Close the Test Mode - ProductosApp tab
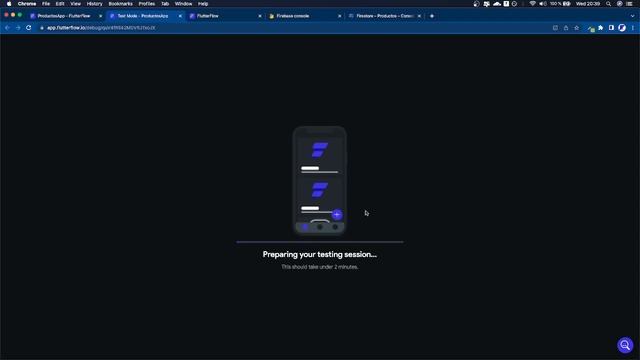Image resolution: width=640 pixels, height=360 pixels. [x=180, y=16]
